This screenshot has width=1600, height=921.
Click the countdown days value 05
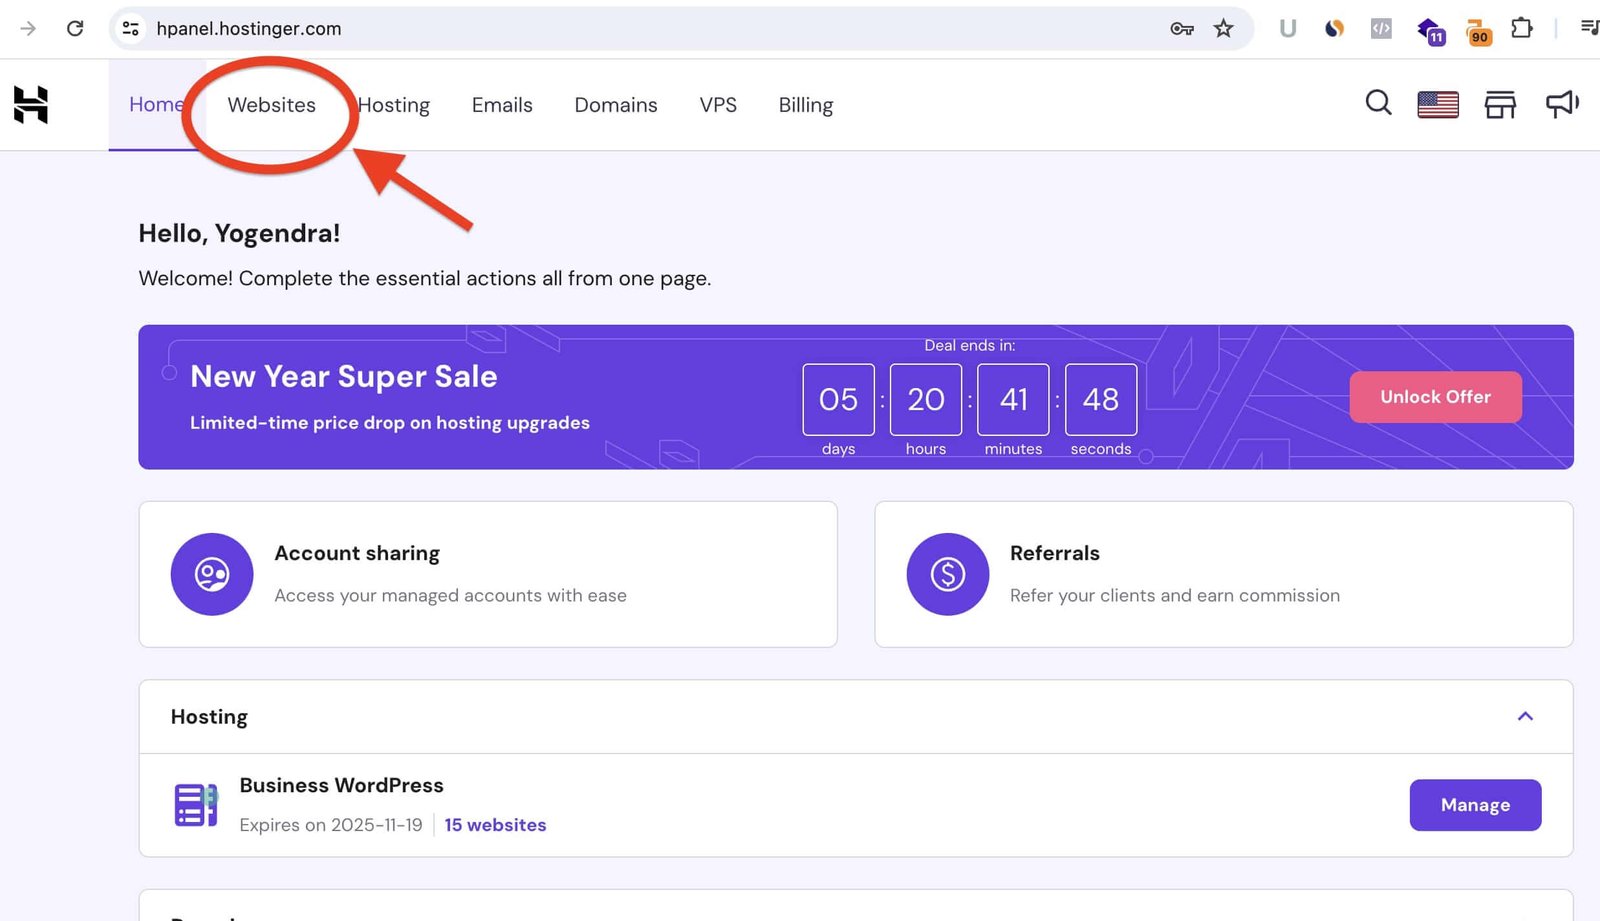click(x=838, y=399)
